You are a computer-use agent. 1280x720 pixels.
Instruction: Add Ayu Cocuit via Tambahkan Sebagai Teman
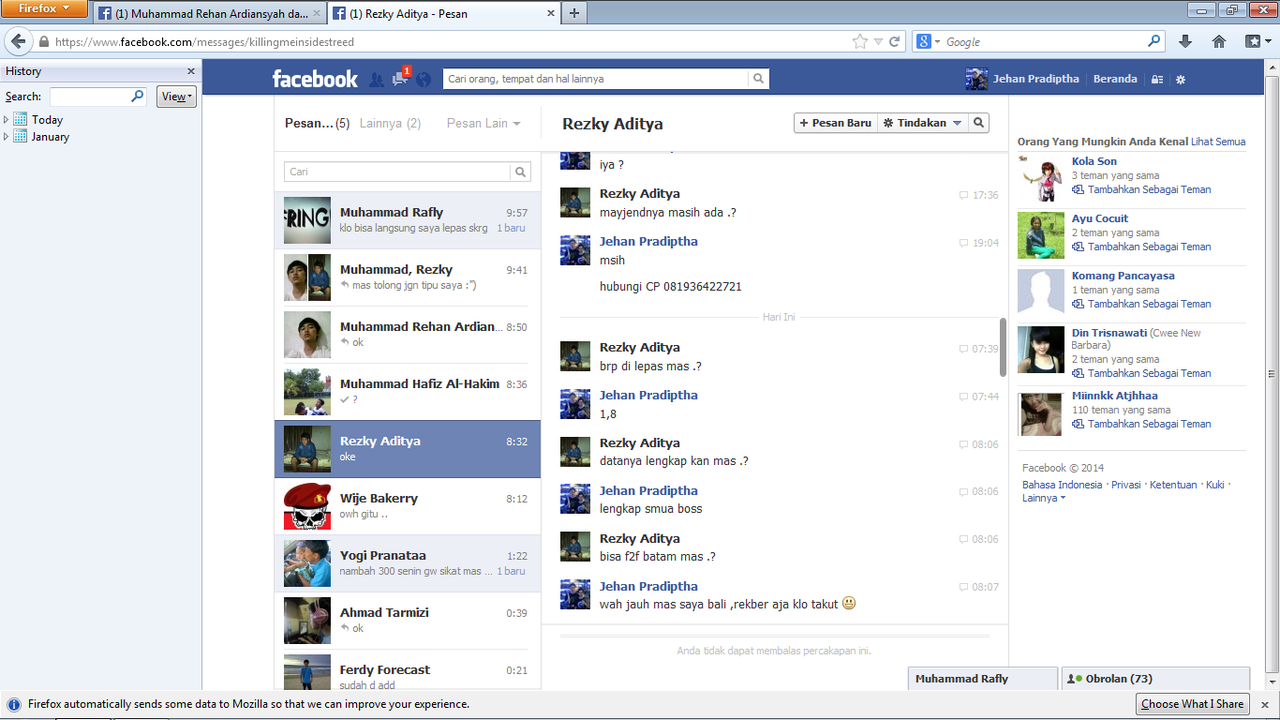click(1149, 247)
